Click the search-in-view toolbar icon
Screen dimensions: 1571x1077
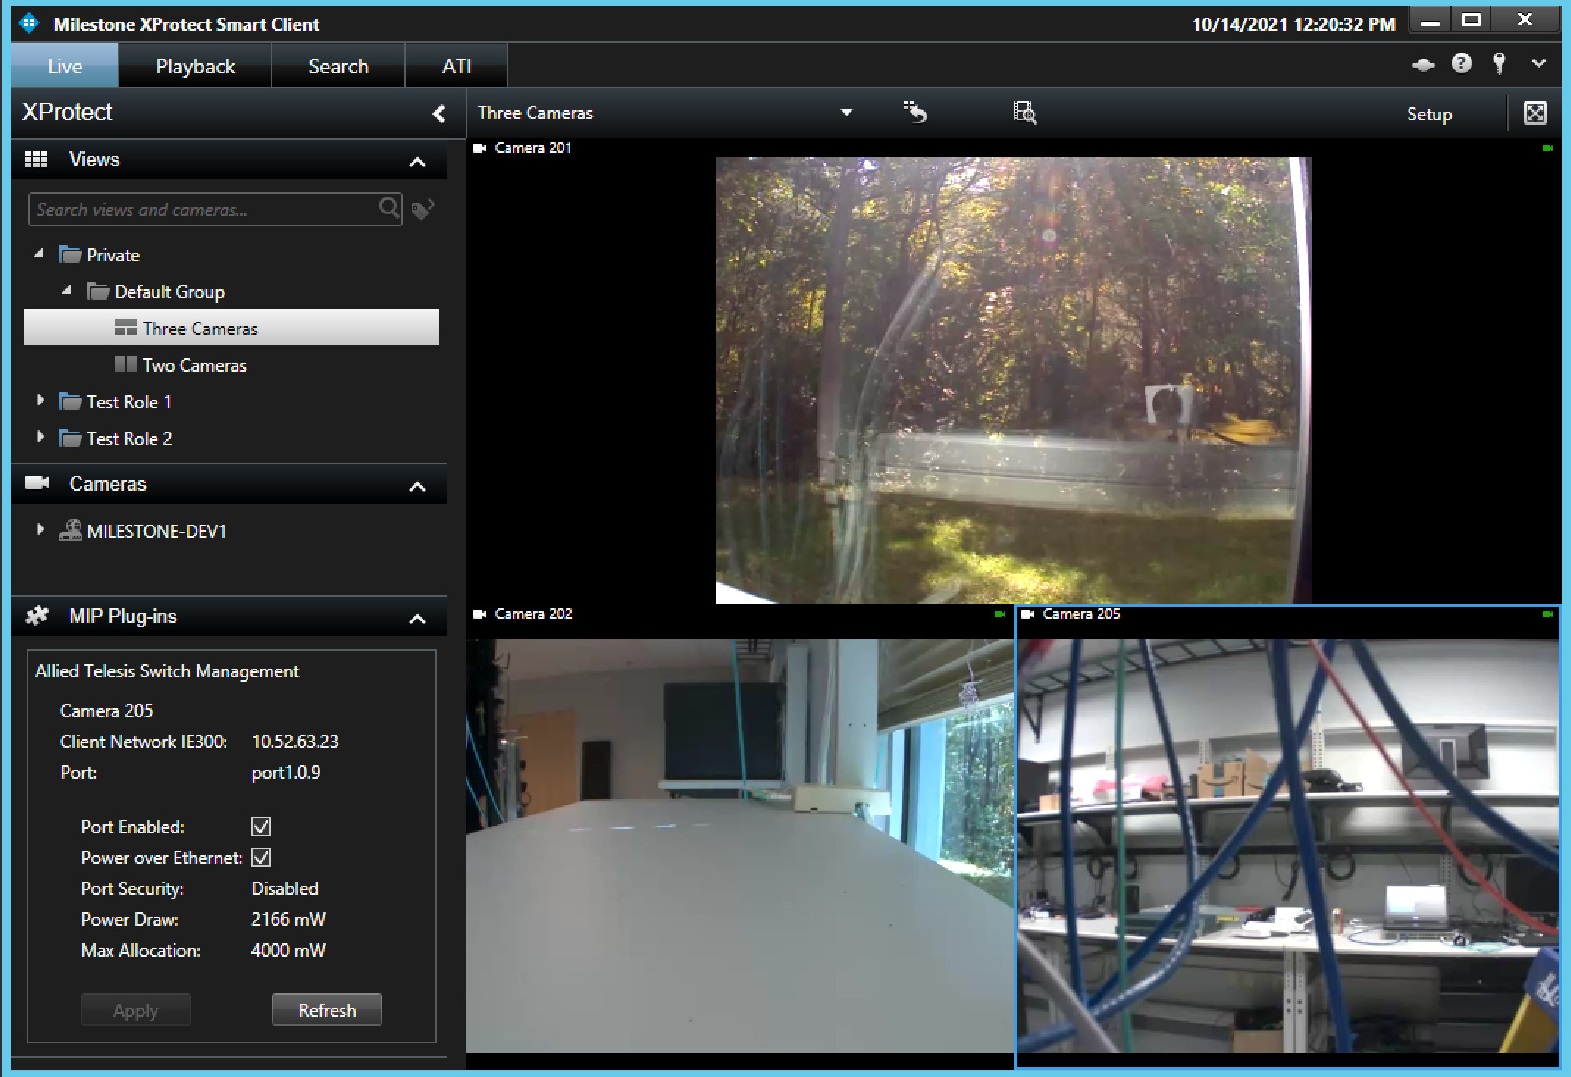(1024, 112)
